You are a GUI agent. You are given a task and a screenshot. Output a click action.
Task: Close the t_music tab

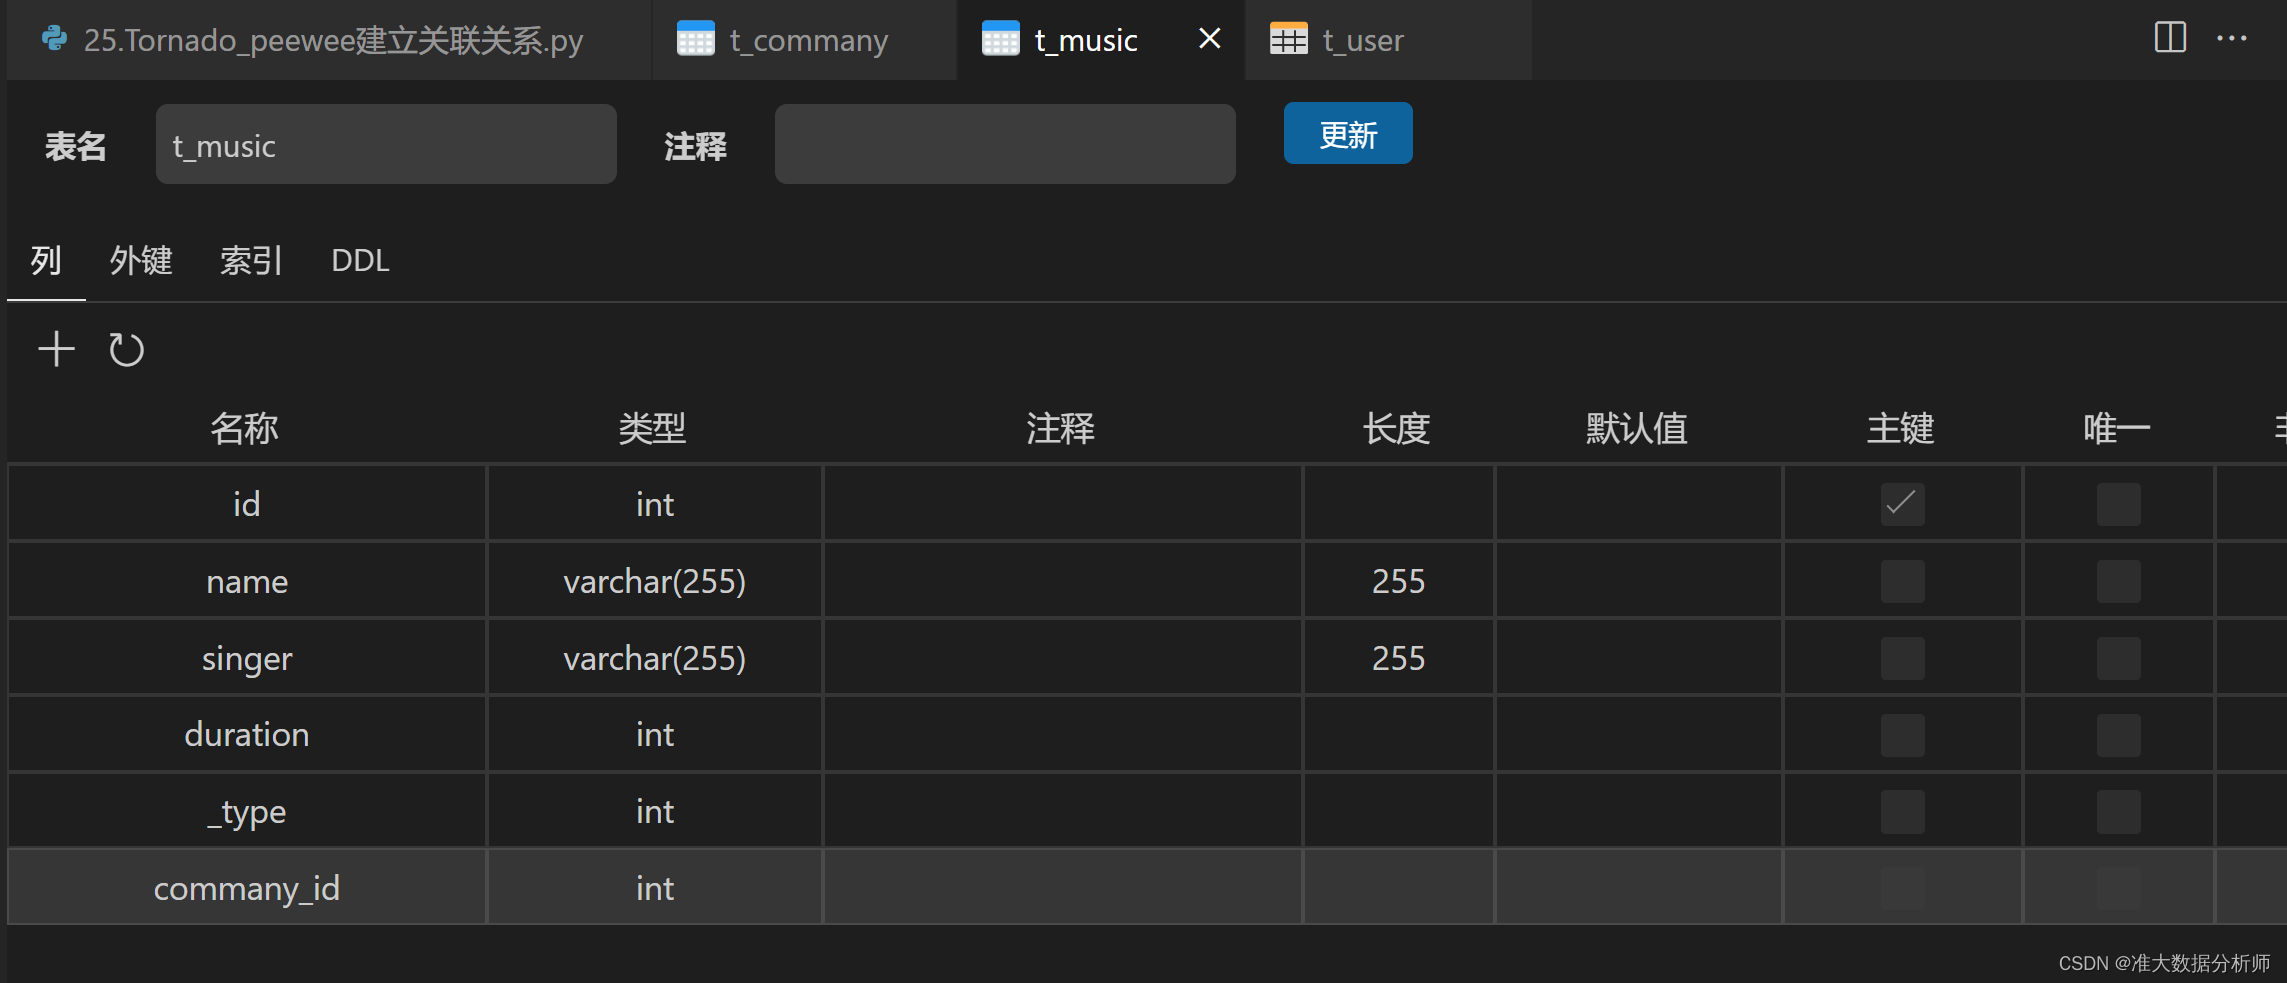point(1209,38)
